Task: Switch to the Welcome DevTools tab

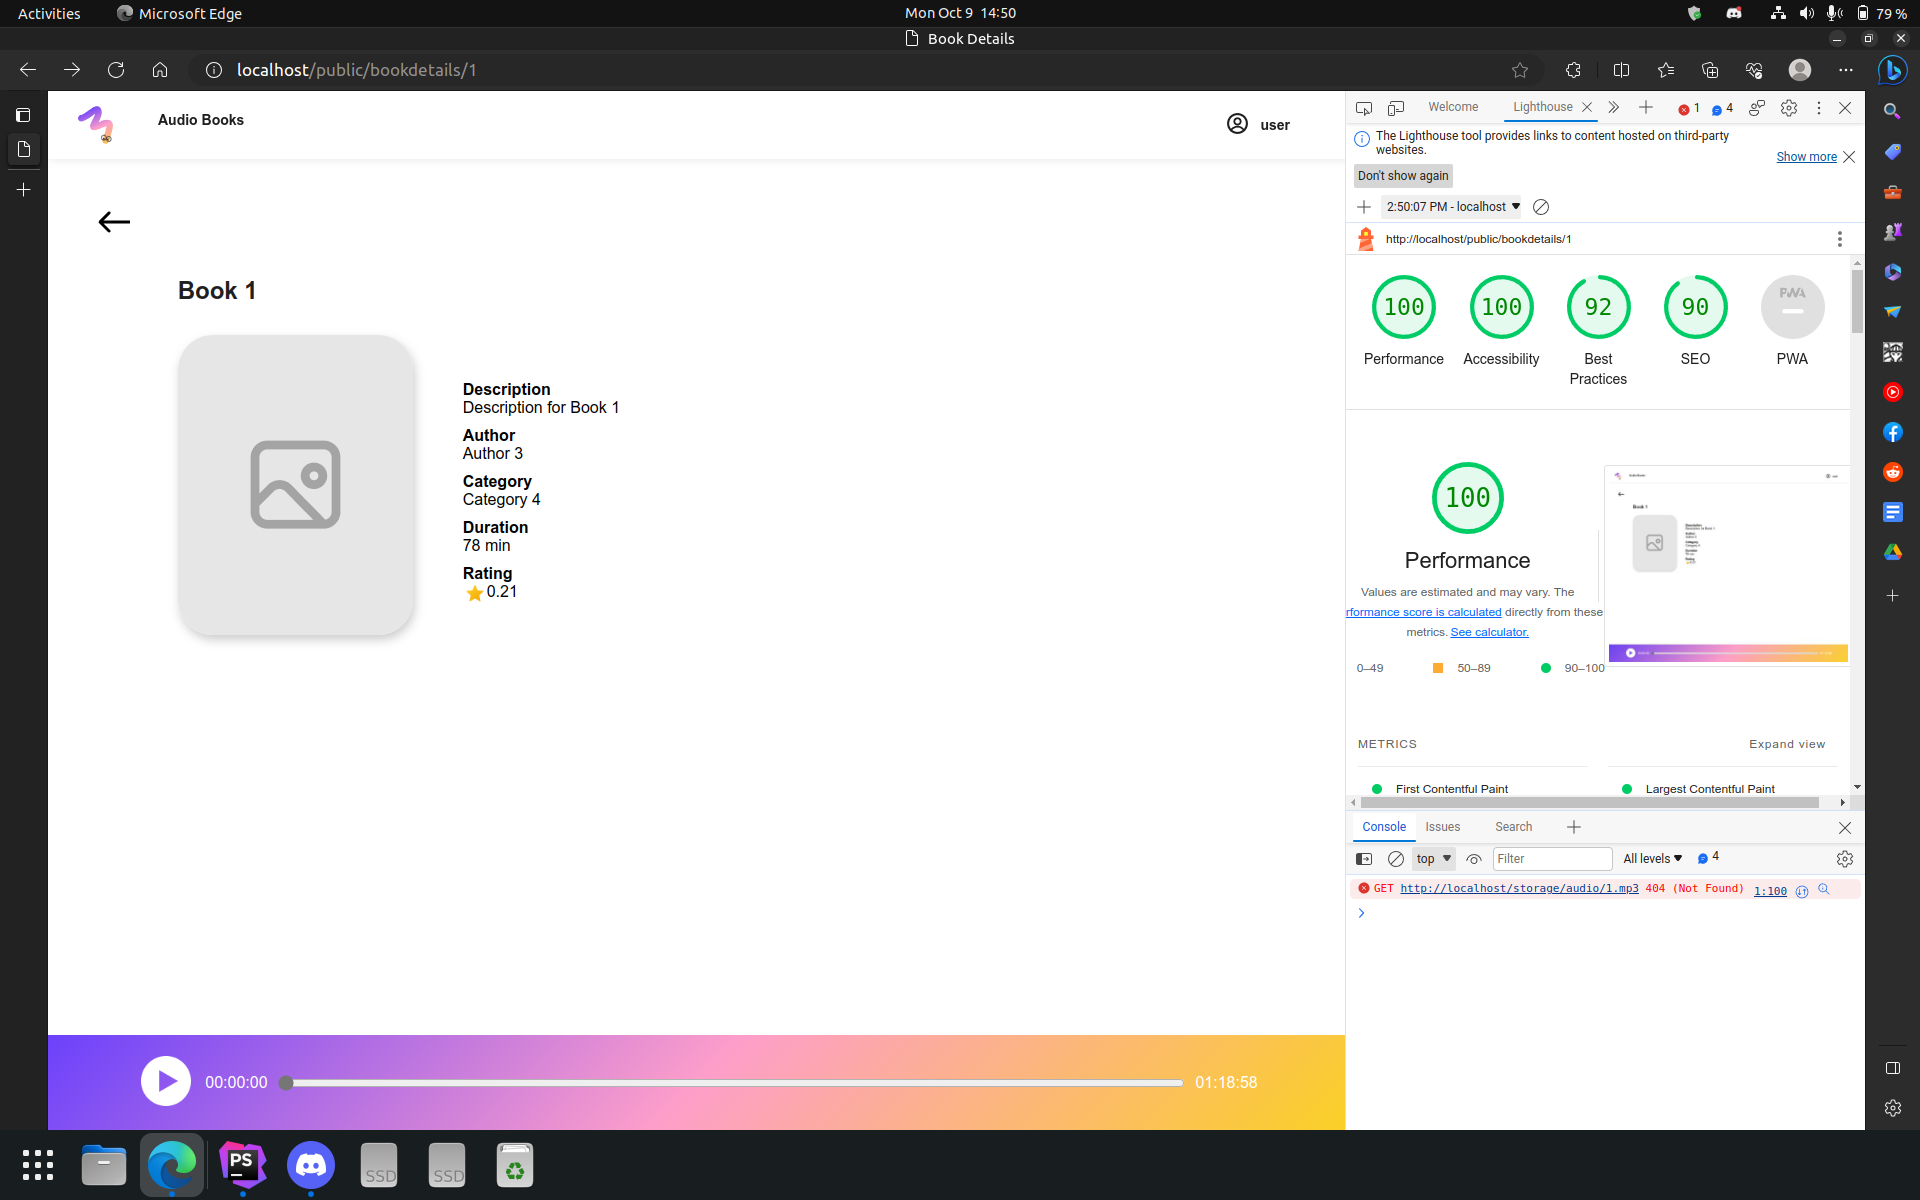Action: [1452, 107]
